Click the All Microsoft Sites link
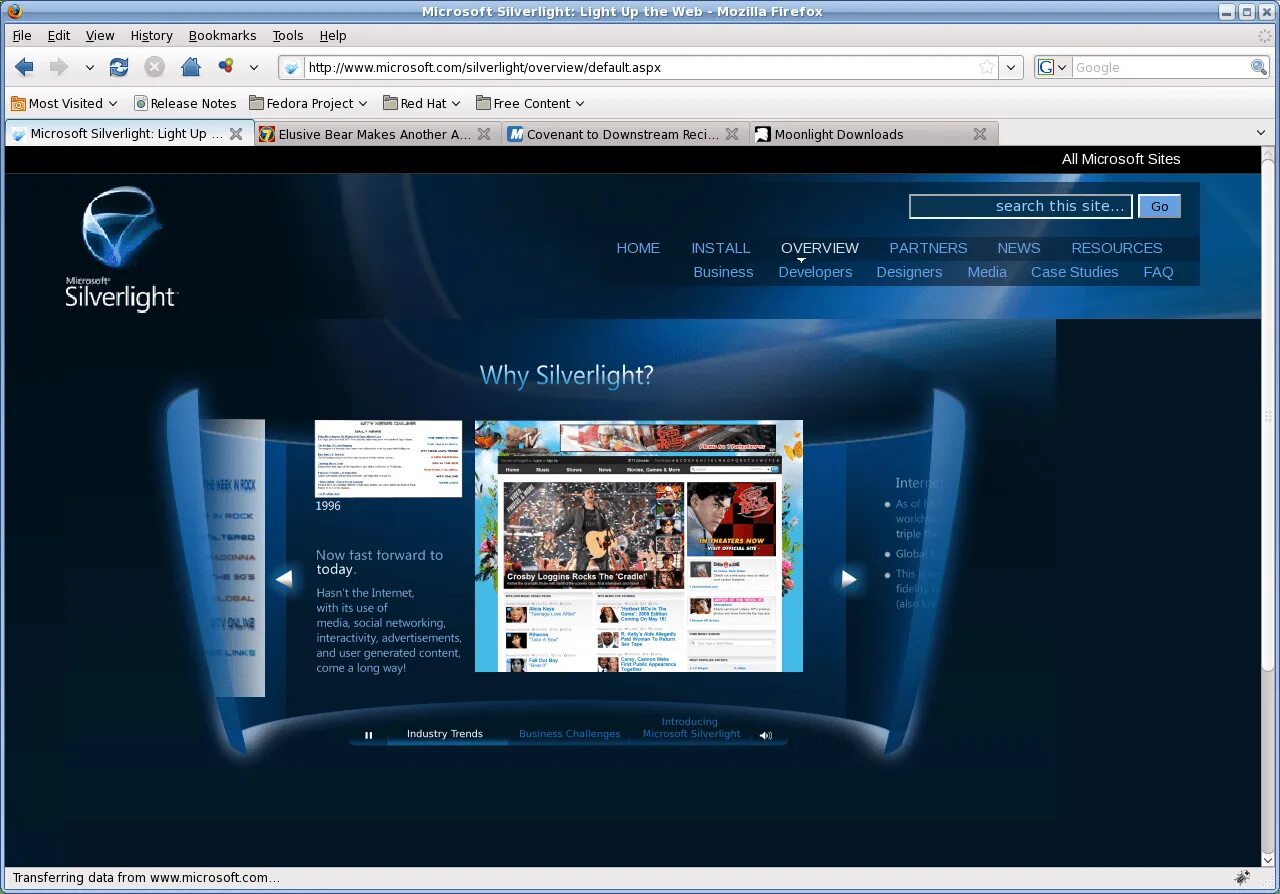 point(1121,159)
